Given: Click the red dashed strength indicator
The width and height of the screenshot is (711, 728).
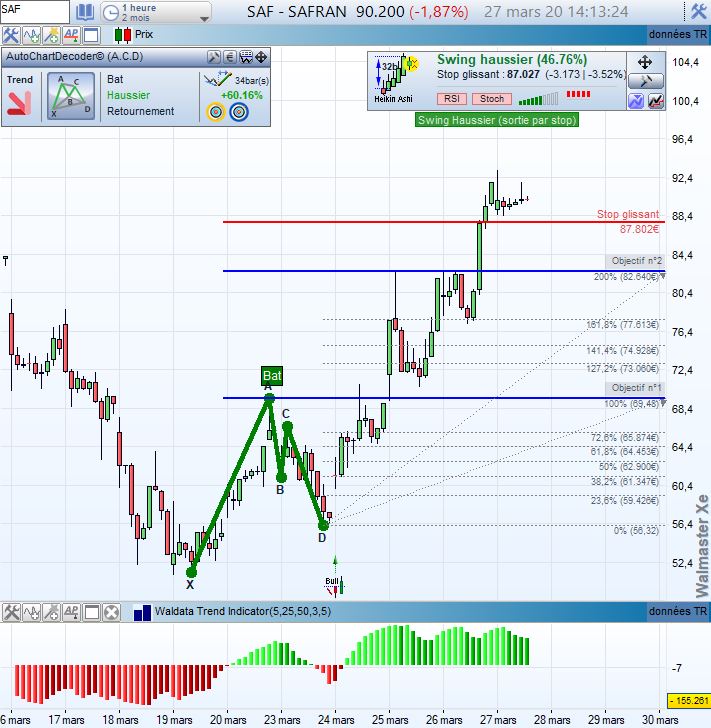Looking at the screenshot, I should [578, 95].
